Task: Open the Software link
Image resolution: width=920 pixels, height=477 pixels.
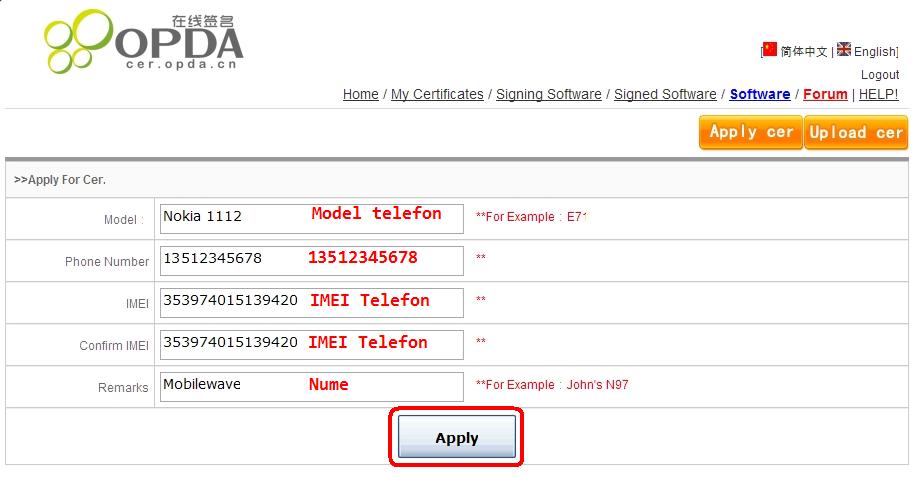Action: [760, 94]
